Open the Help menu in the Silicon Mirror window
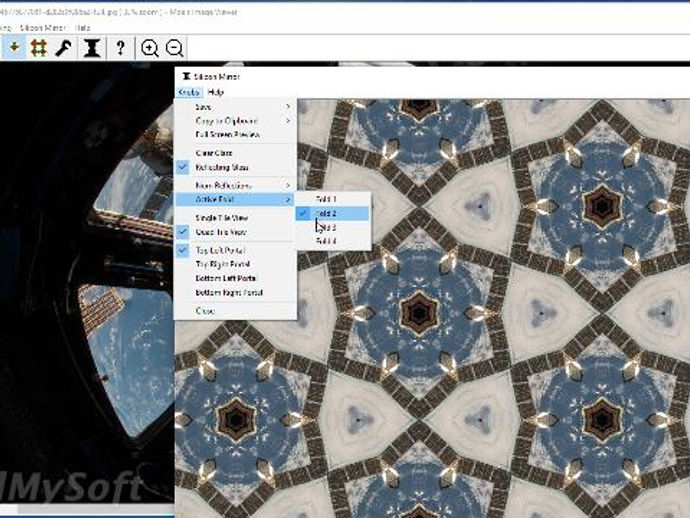 [x=215, y=92]
